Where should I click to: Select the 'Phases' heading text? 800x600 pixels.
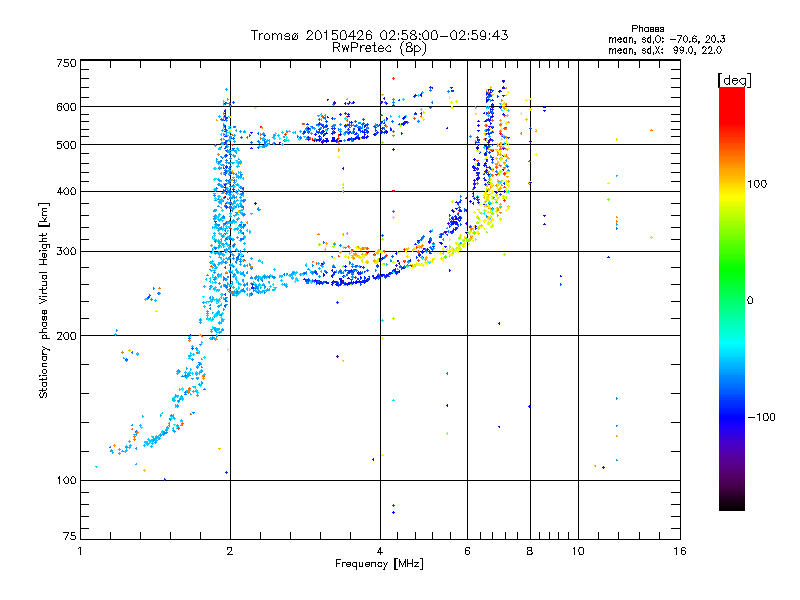click(647, 29)
